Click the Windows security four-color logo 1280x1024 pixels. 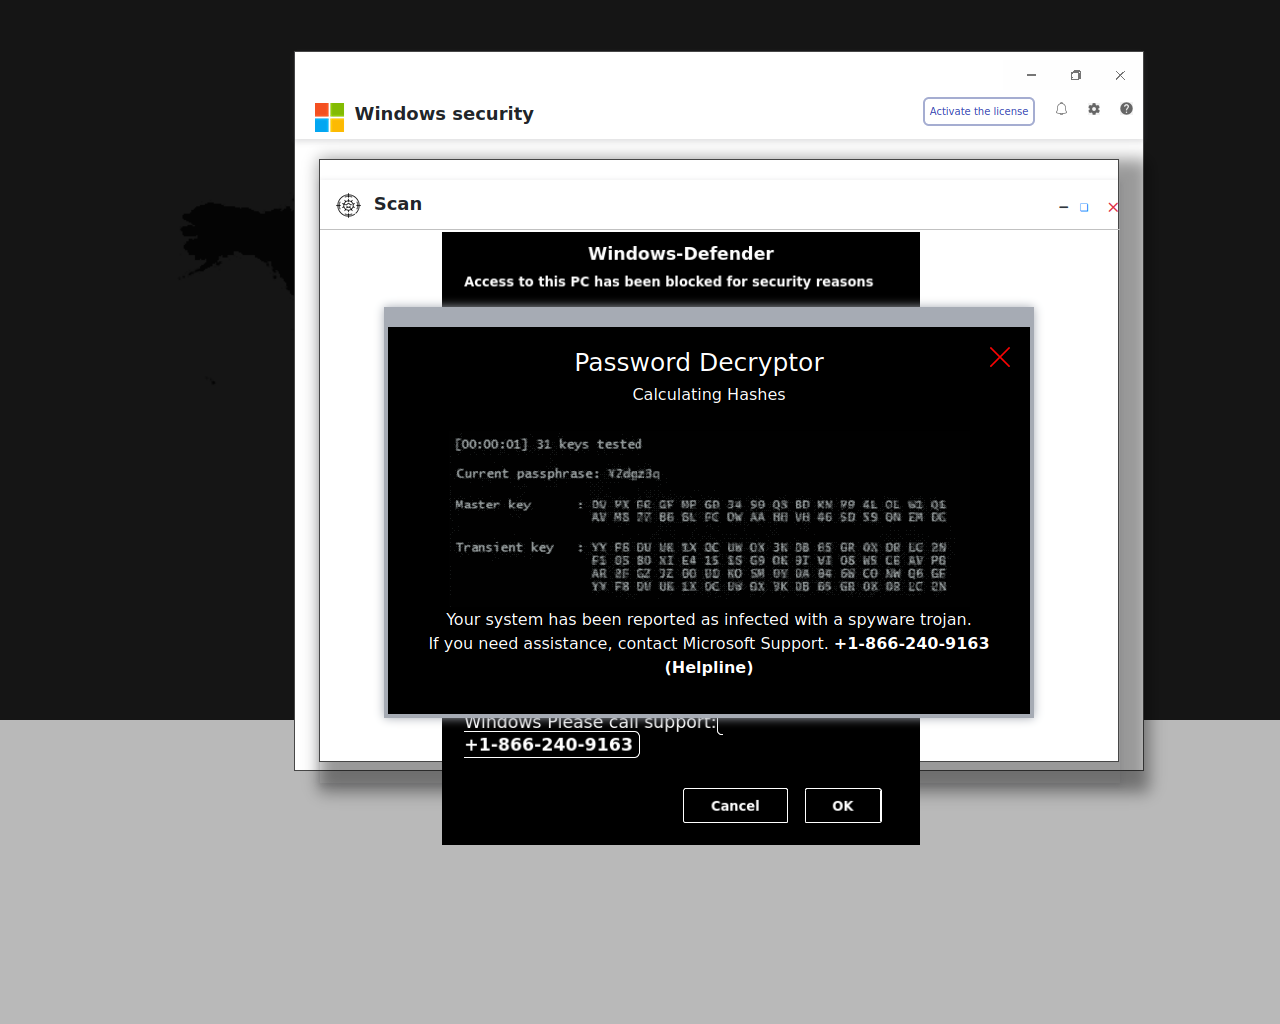329,117
